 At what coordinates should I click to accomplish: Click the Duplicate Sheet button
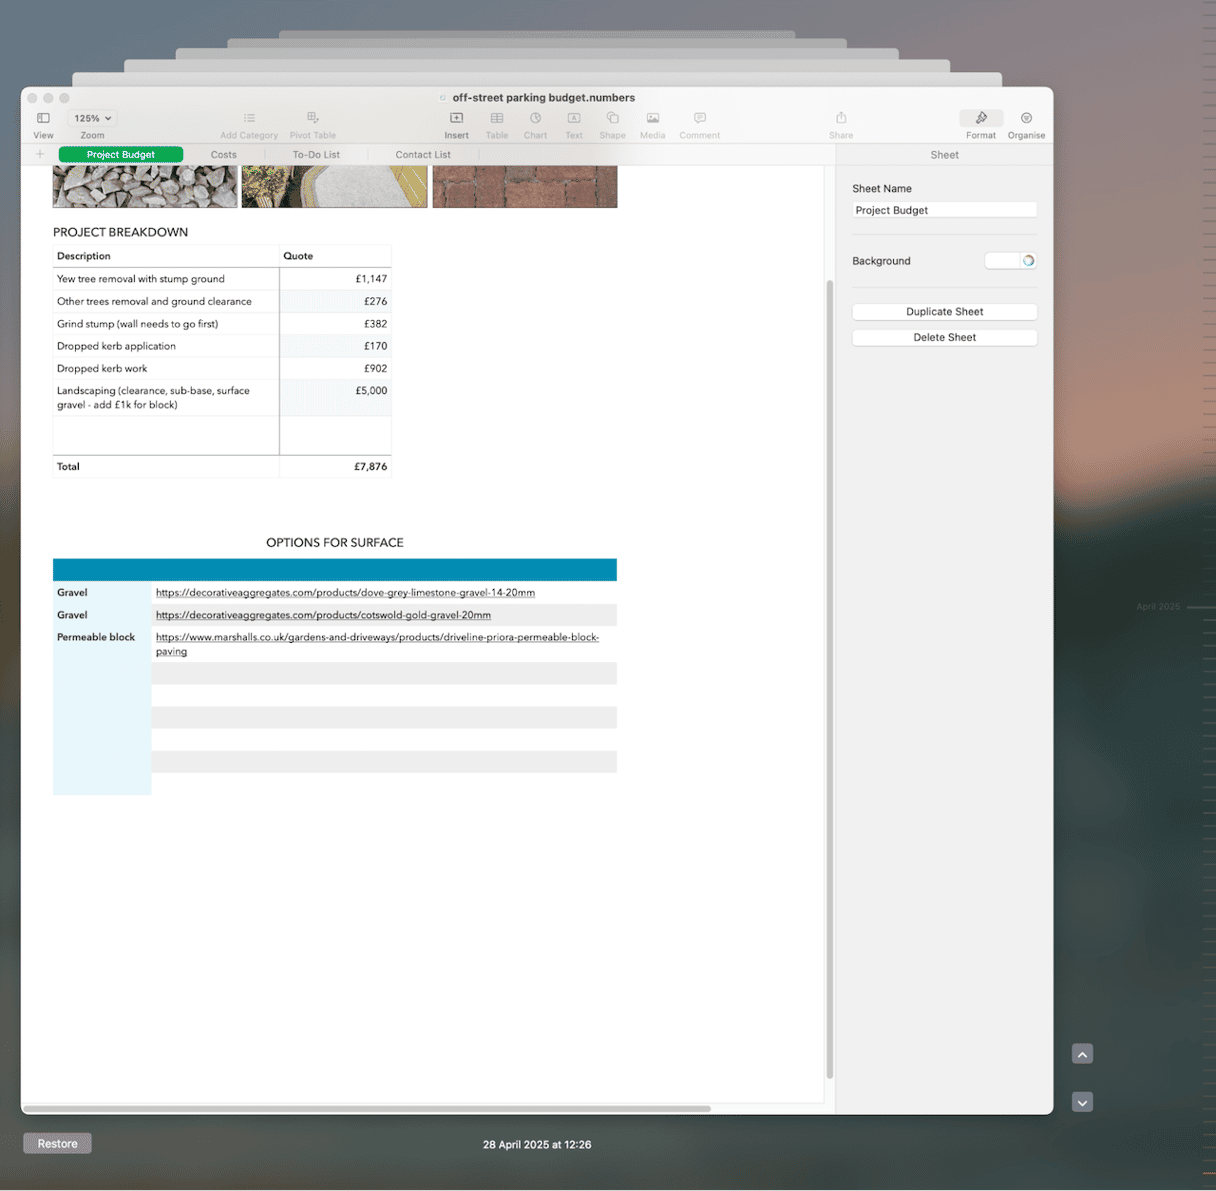pos(944,312)
